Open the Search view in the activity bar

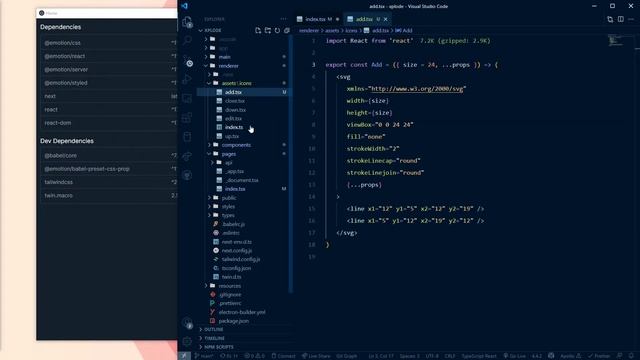(187, 40)
